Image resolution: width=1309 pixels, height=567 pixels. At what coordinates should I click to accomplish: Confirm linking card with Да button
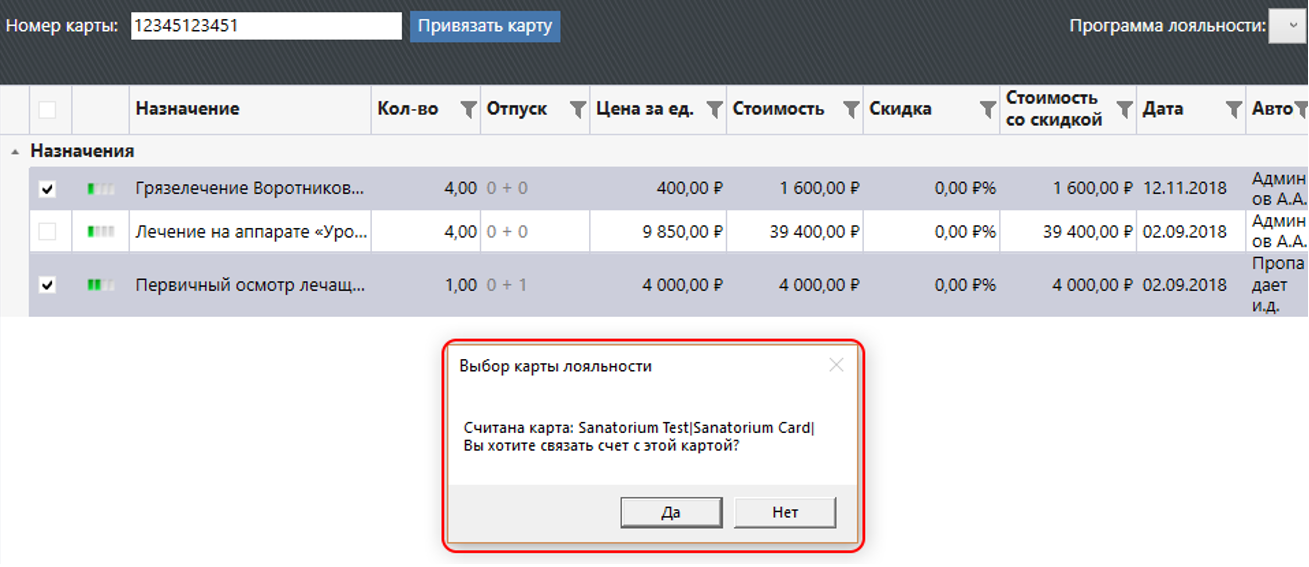click(671, 513)
